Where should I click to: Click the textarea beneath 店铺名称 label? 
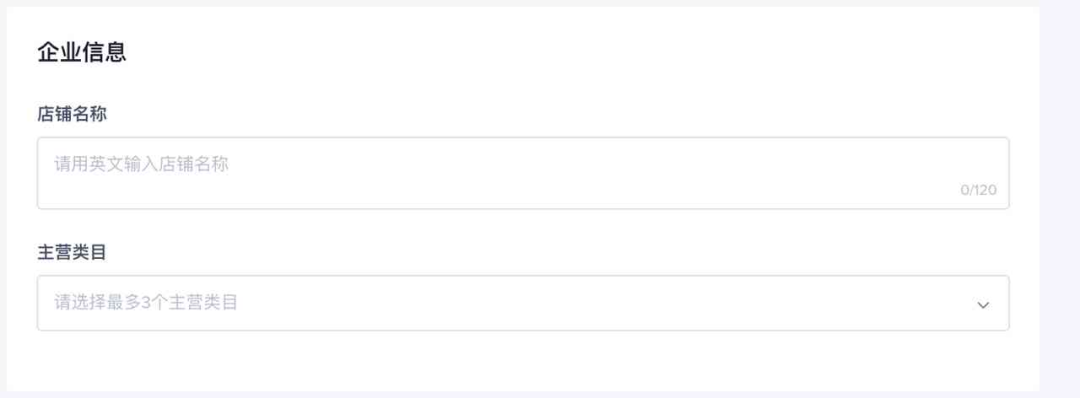click(523, 173)
